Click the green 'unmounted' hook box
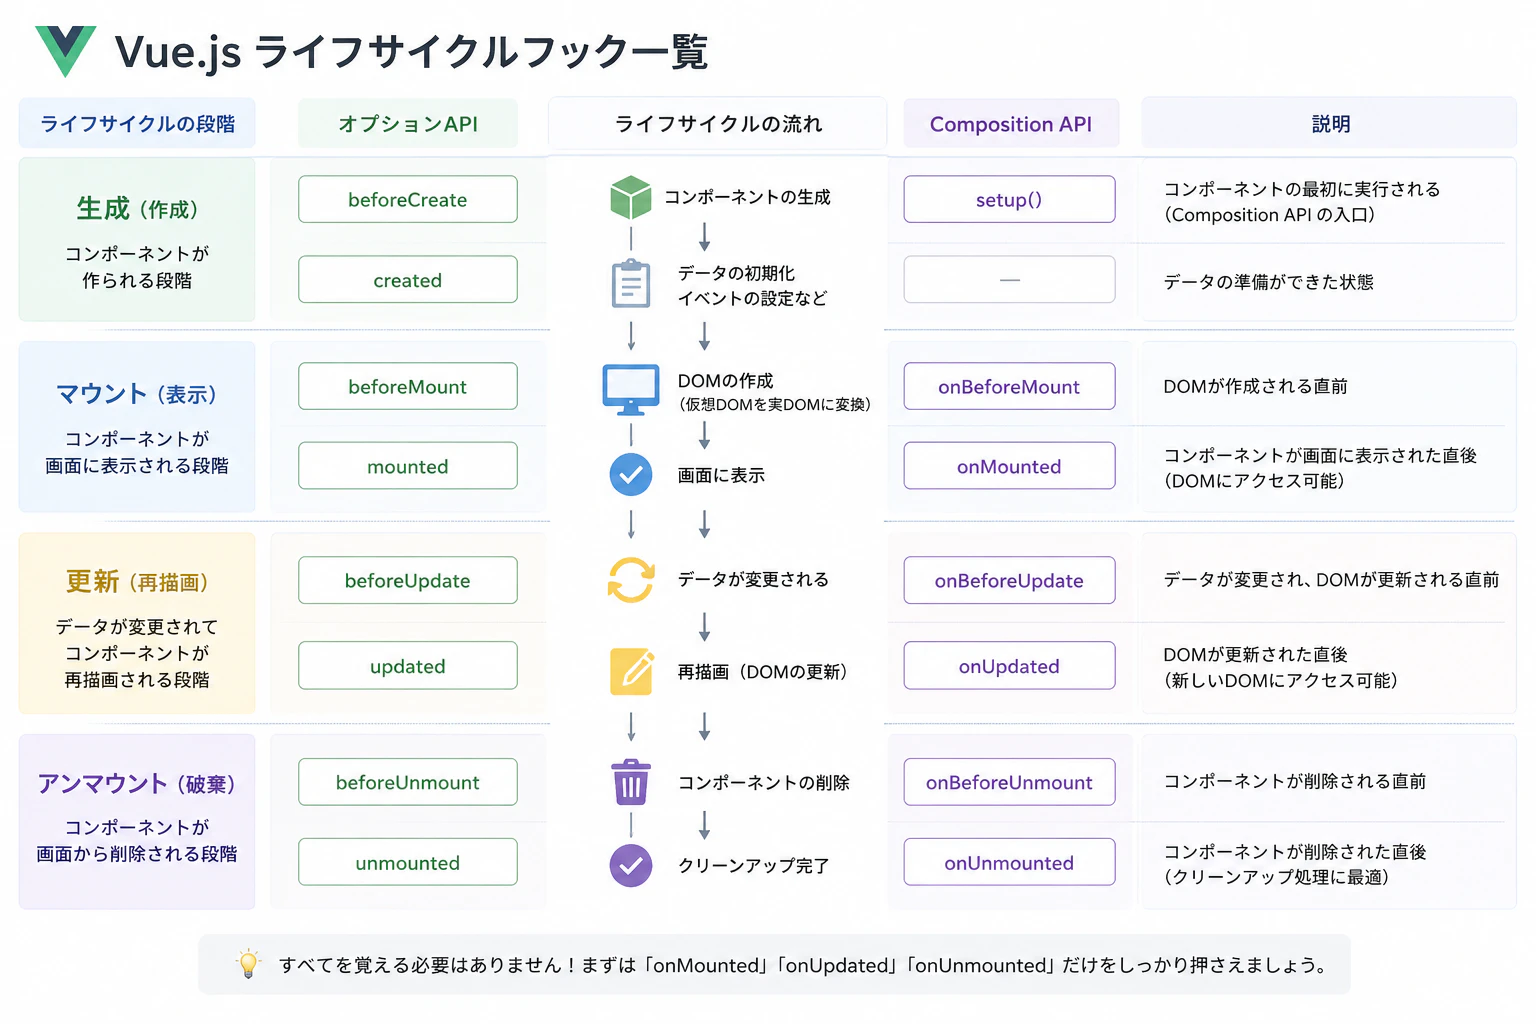 (408, 862)
